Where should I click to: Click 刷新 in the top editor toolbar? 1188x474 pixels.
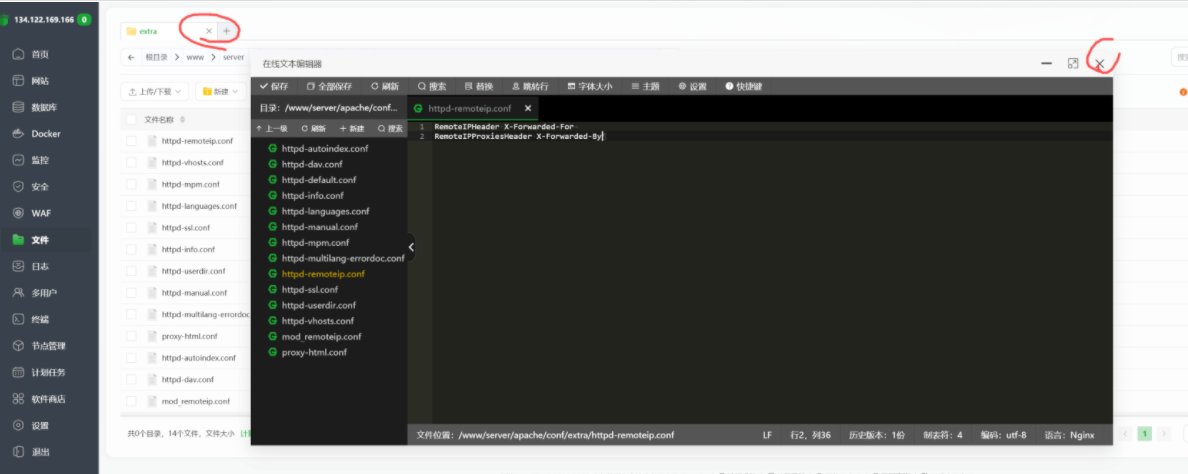coord(385,86)
